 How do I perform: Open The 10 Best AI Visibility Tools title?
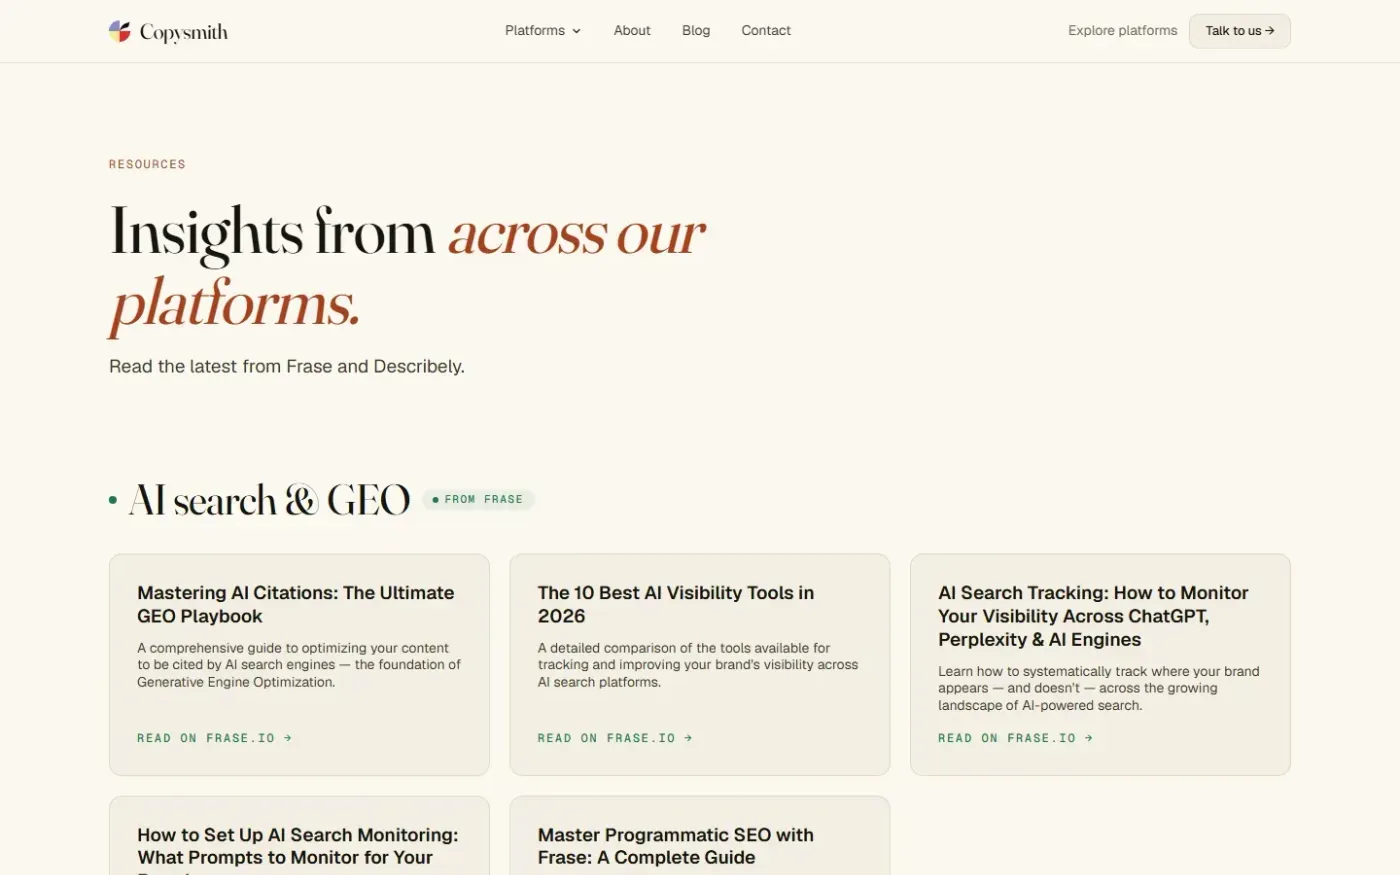(x=676, y=604)
